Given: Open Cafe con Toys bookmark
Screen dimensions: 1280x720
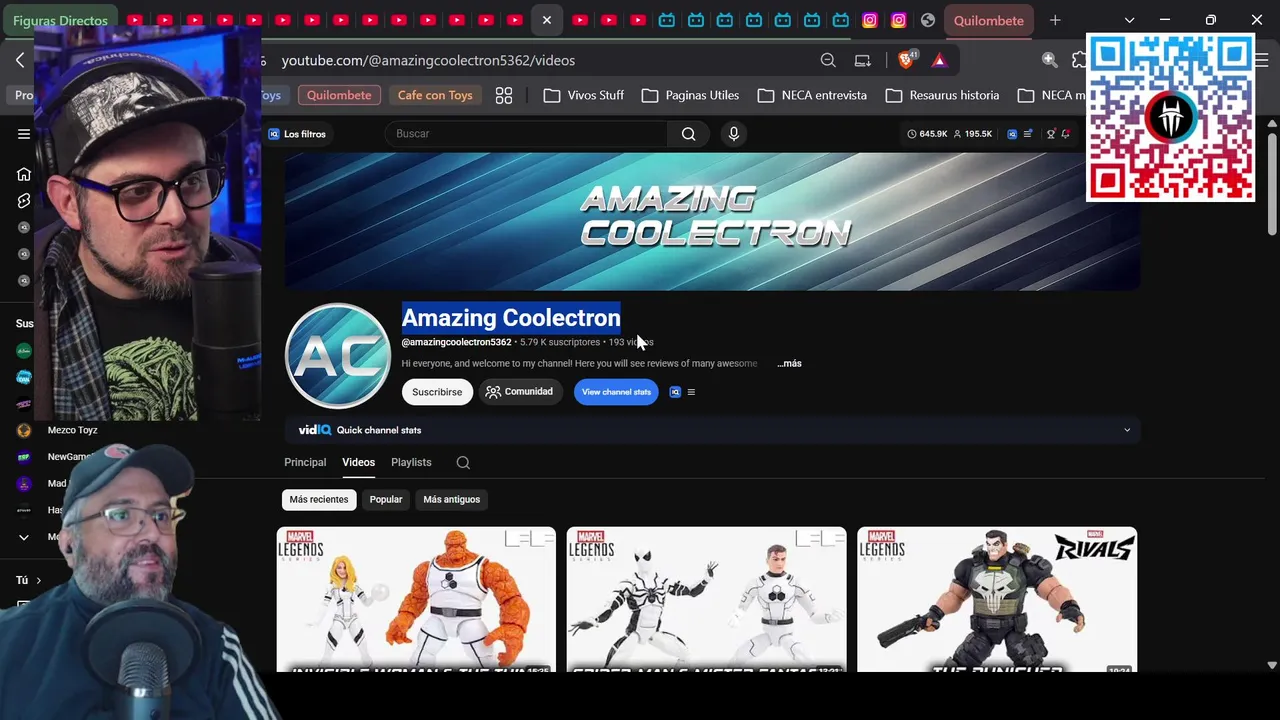Looking at the screenshot, I should tap(435, 95).
